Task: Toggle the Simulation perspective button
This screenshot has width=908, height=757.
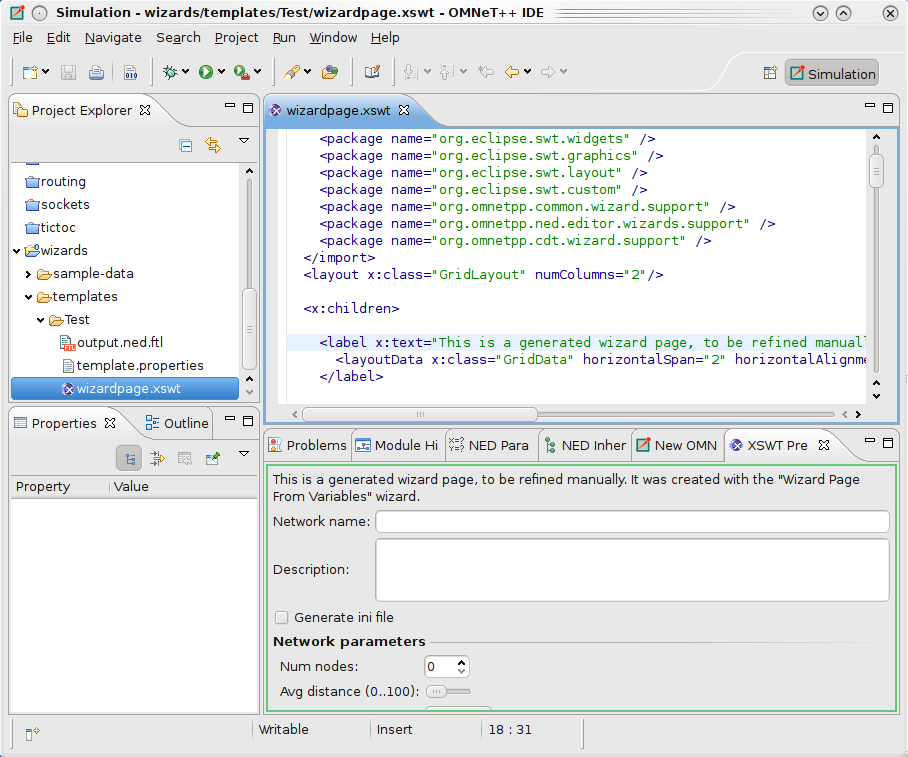Action: point(832,74)
